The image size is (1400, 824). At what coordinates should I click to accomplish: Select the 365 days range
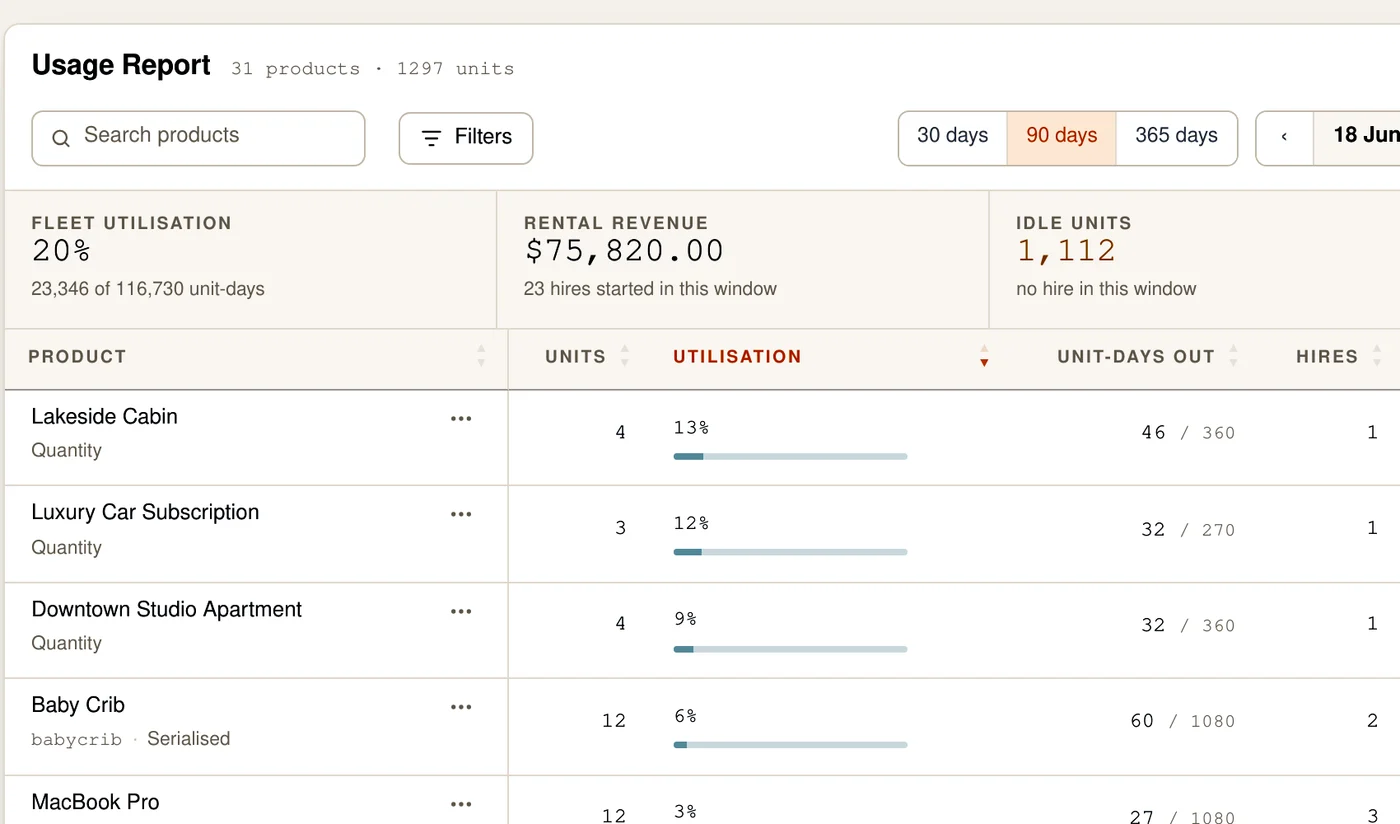[x=1176, y=137]
